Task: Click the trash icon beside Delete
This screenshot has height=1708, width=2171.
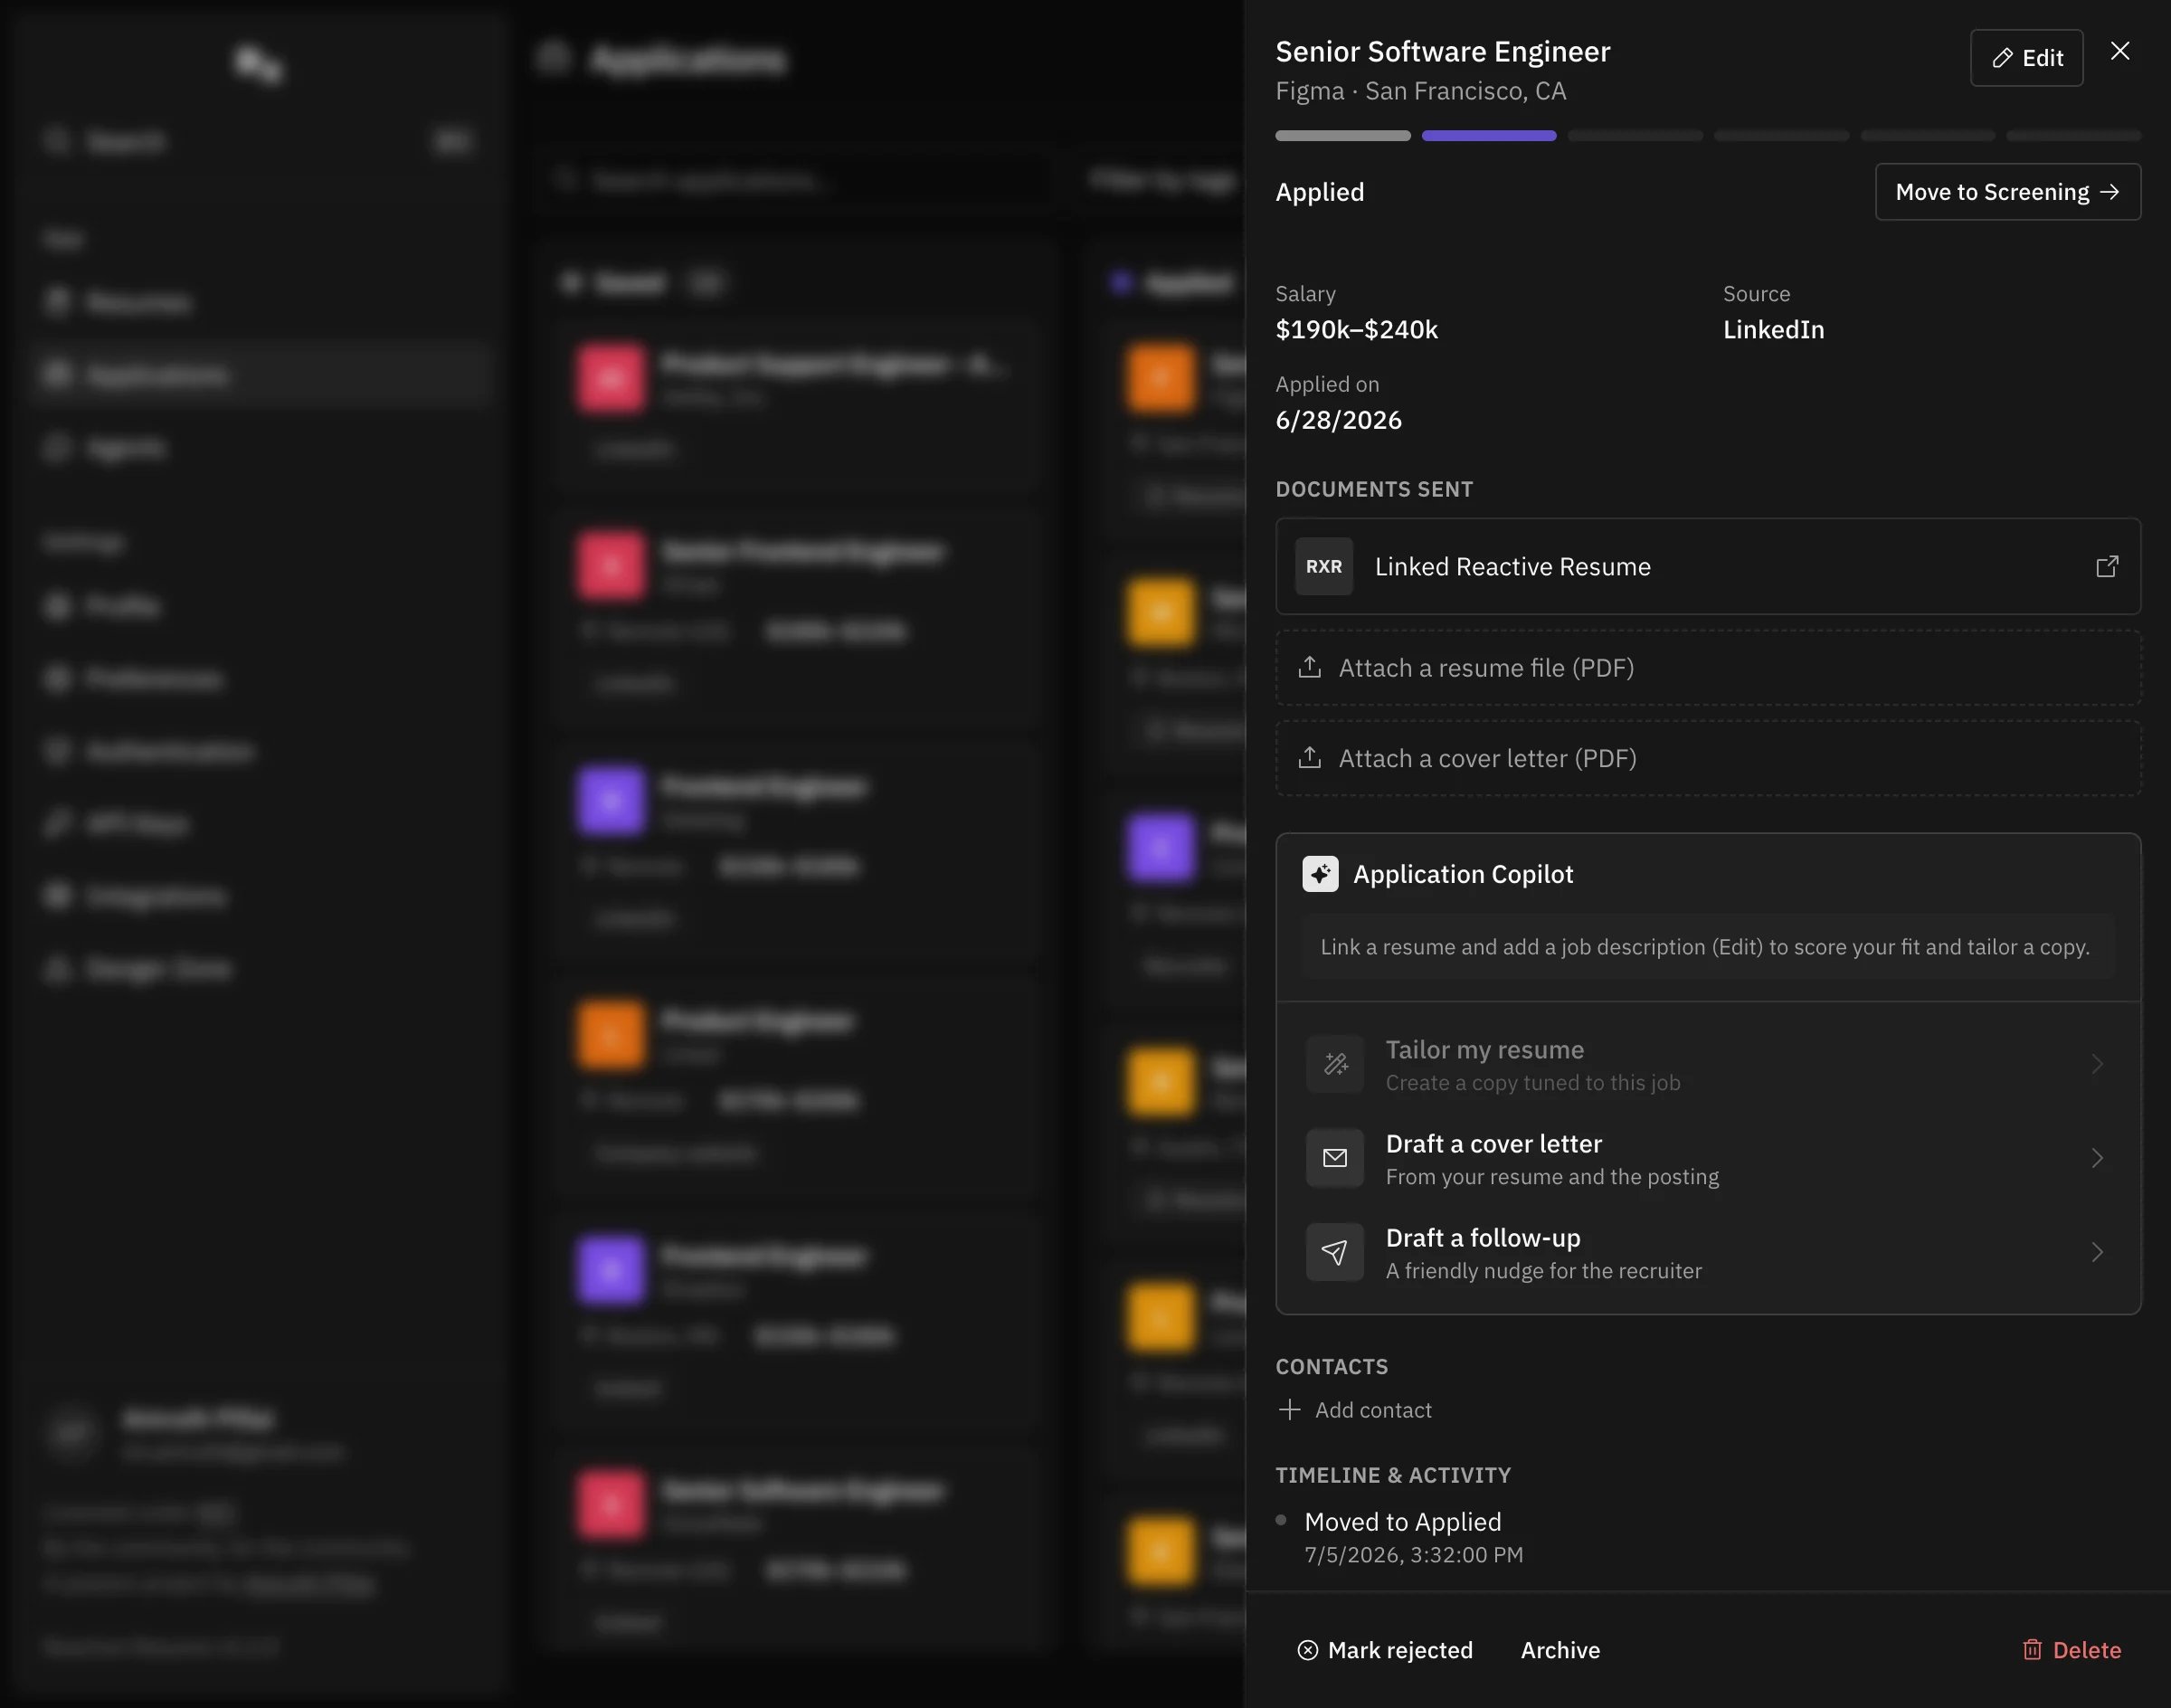Action: click(x=2032, y=1650)
